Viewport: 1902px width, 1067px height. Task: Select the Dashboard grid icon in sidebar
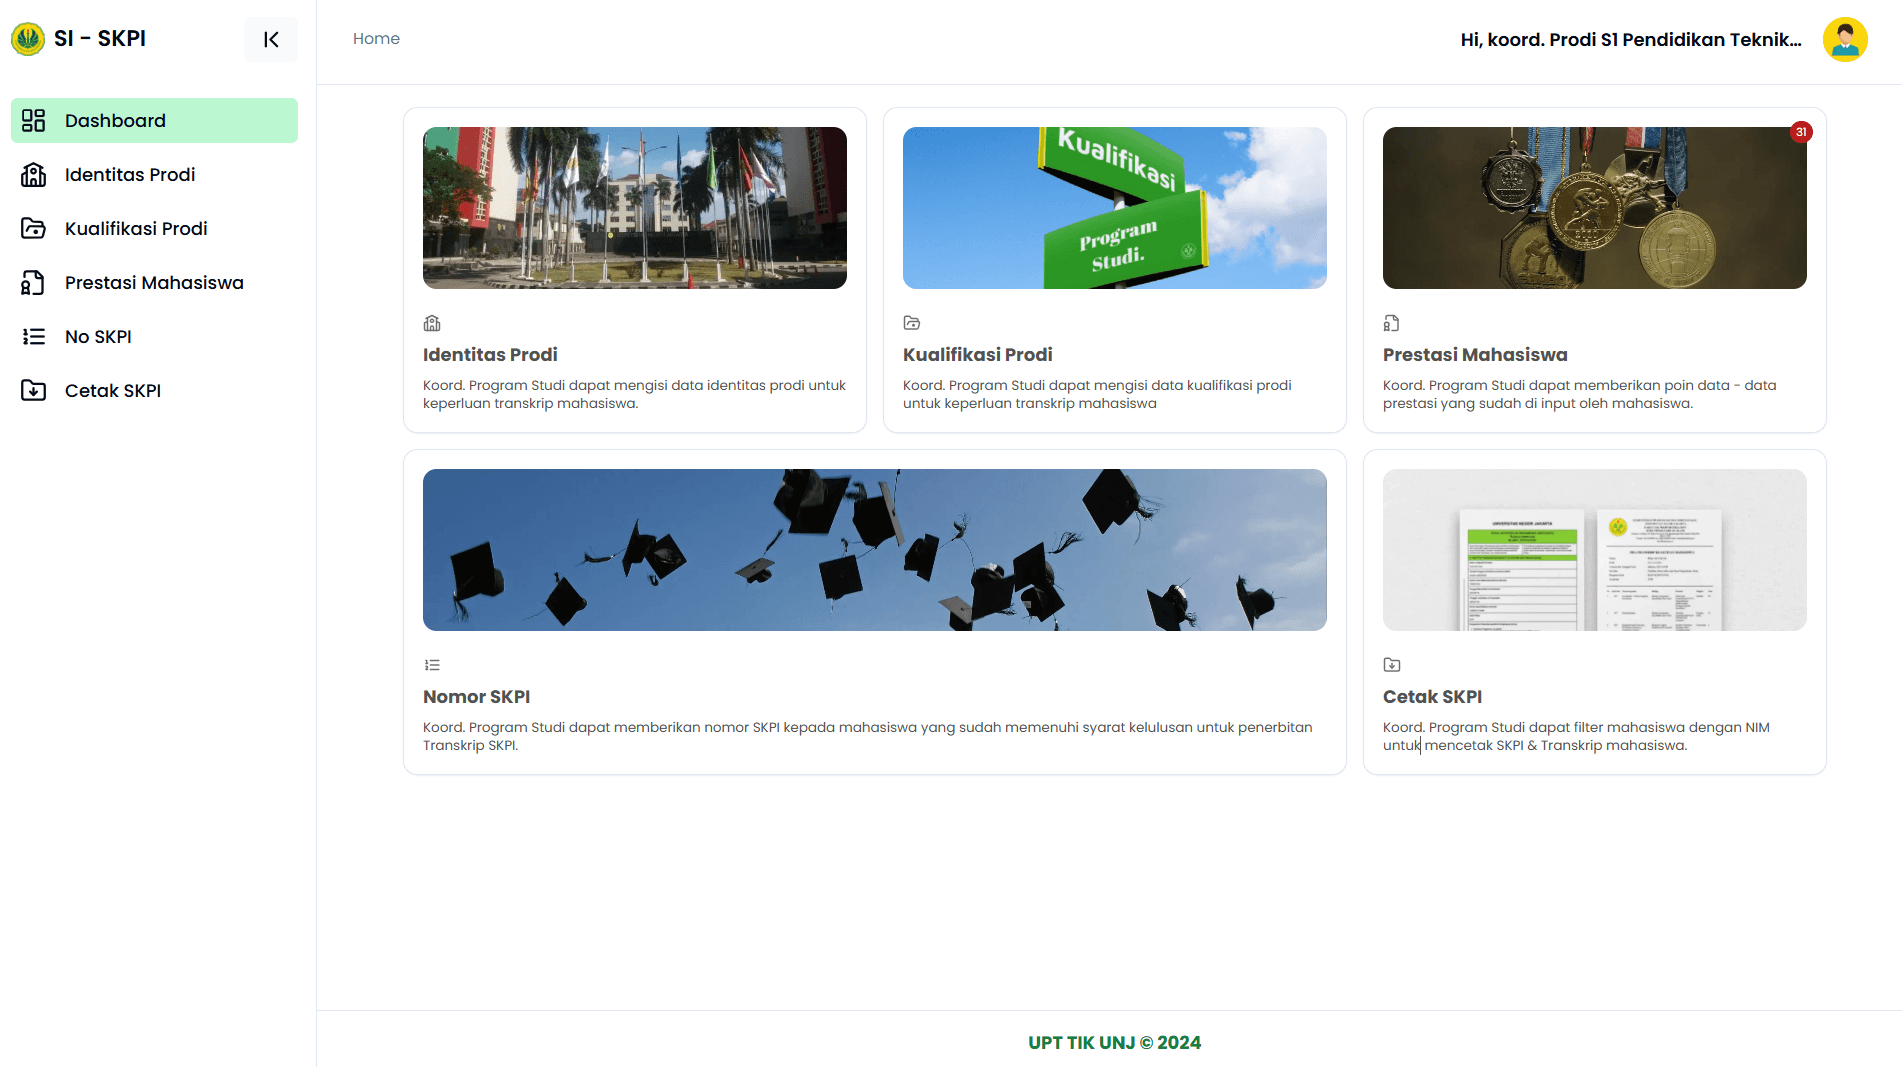click(34, 120)
